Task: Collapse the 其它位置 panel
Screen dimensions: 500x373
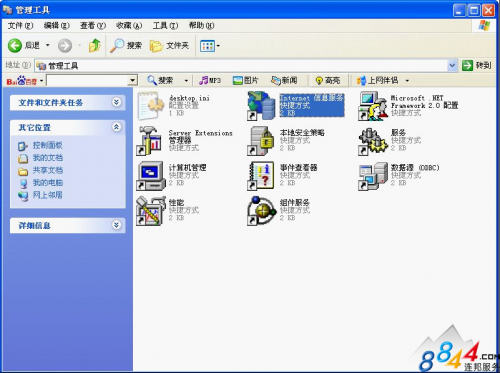Action: point(116,127)
